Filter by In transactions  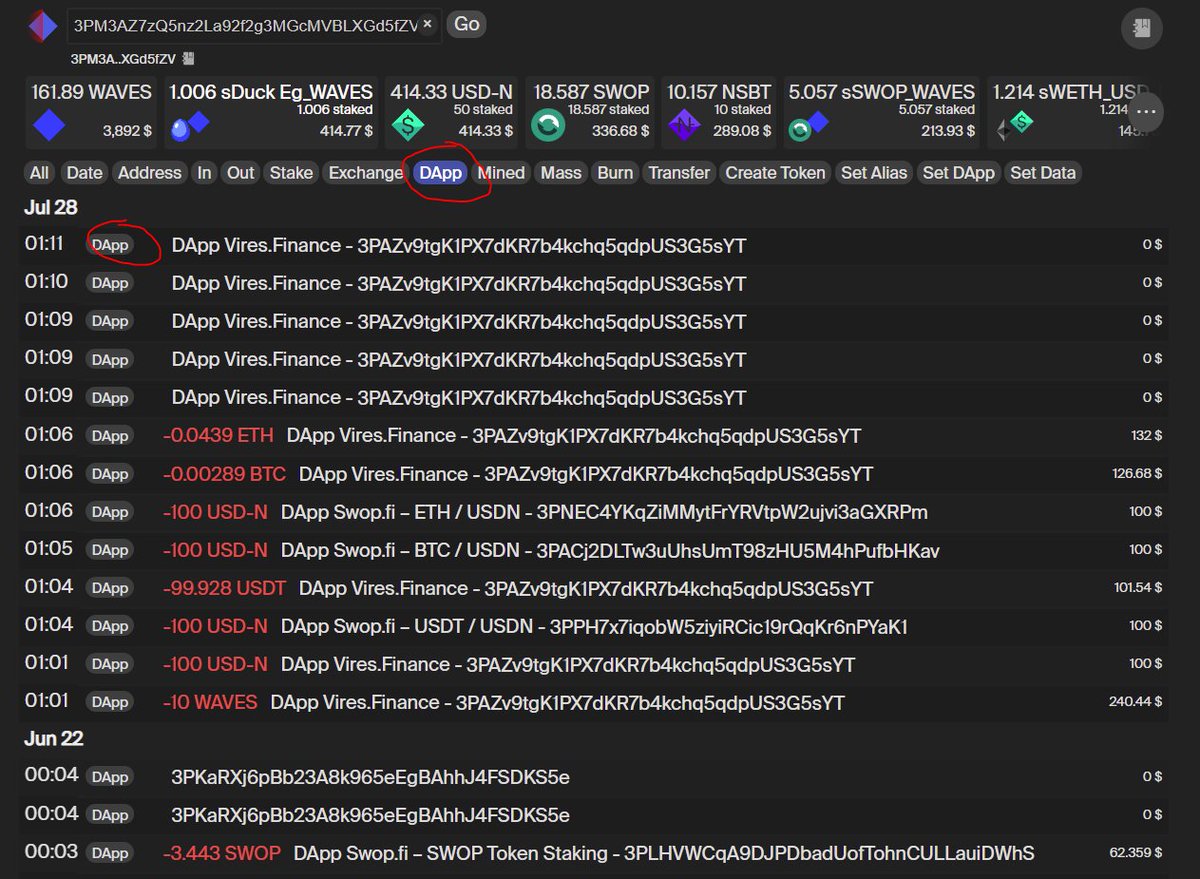[x=204, y=173]
